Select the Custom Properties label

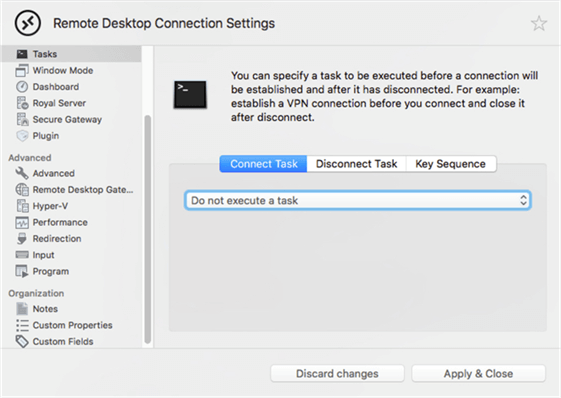click(73, 325)
